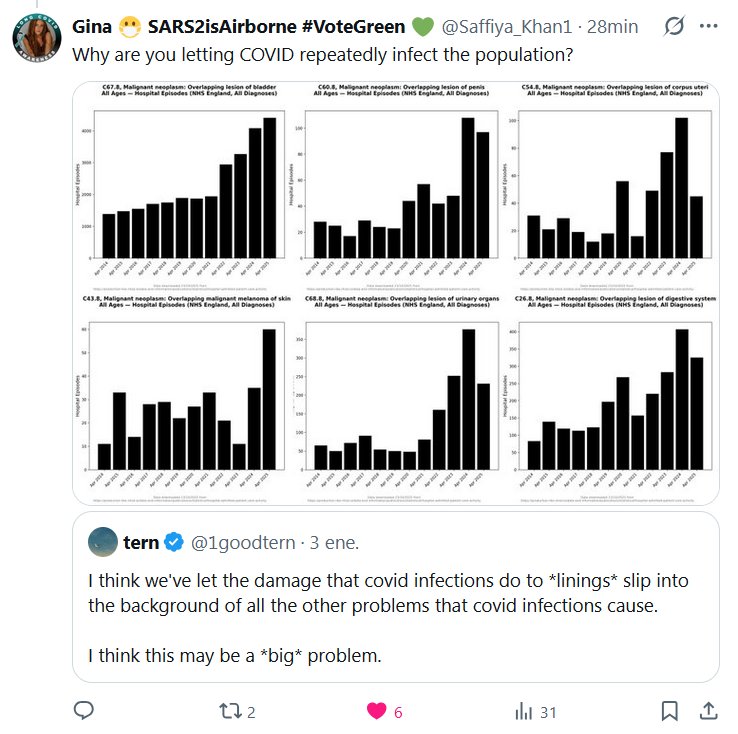
Task: Toggle the pink heart like button
Action: [377, 711]
